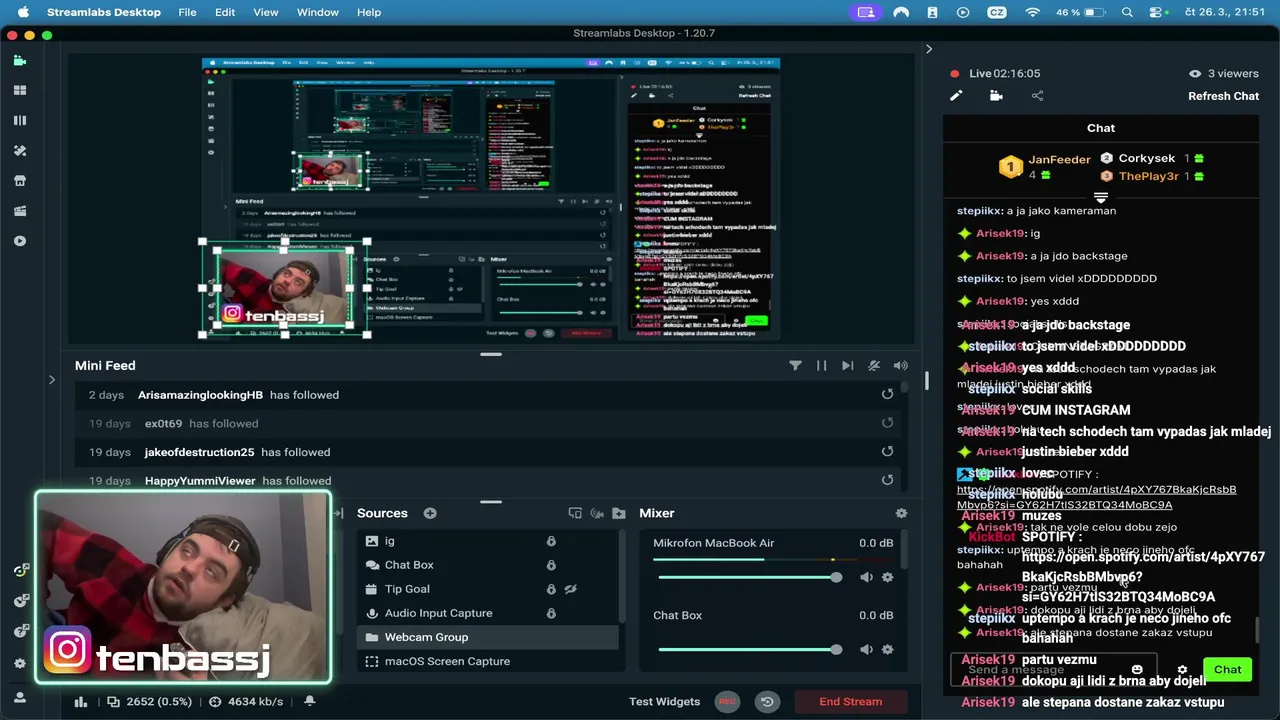Open the App Store icon in sidebar
The image size is (1280, 720).
coord(19,181)
